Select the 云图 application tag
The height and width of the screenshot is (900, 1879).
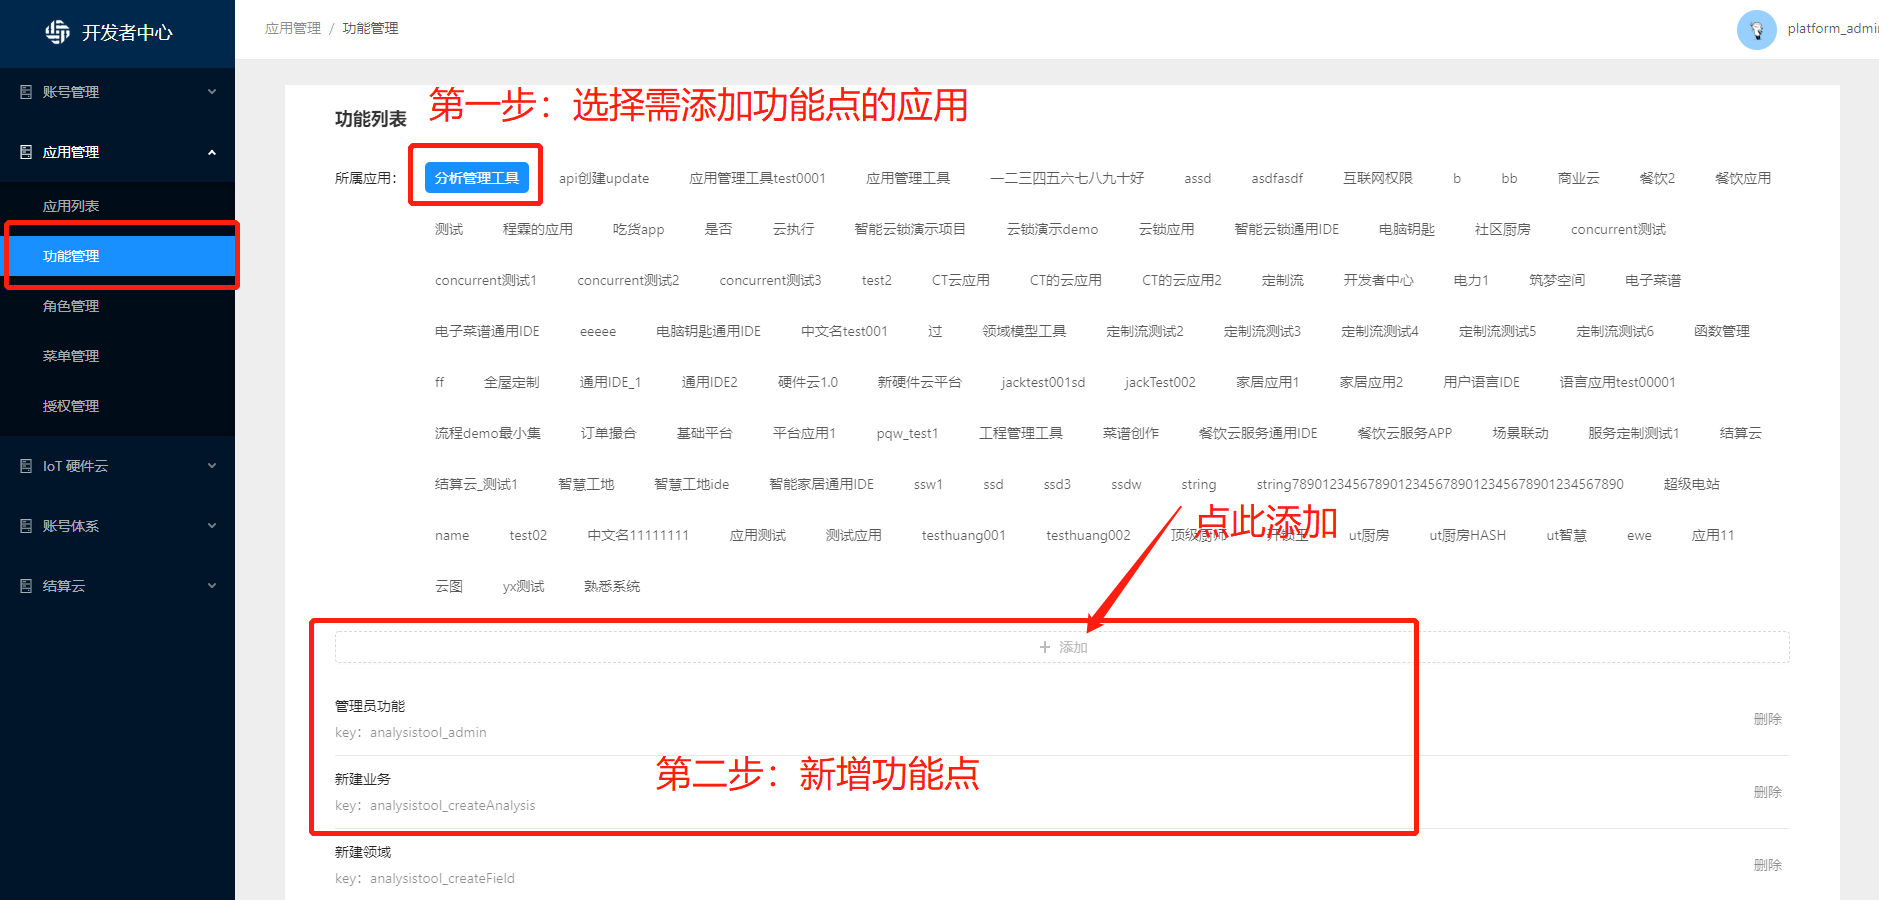click(449, 586)
